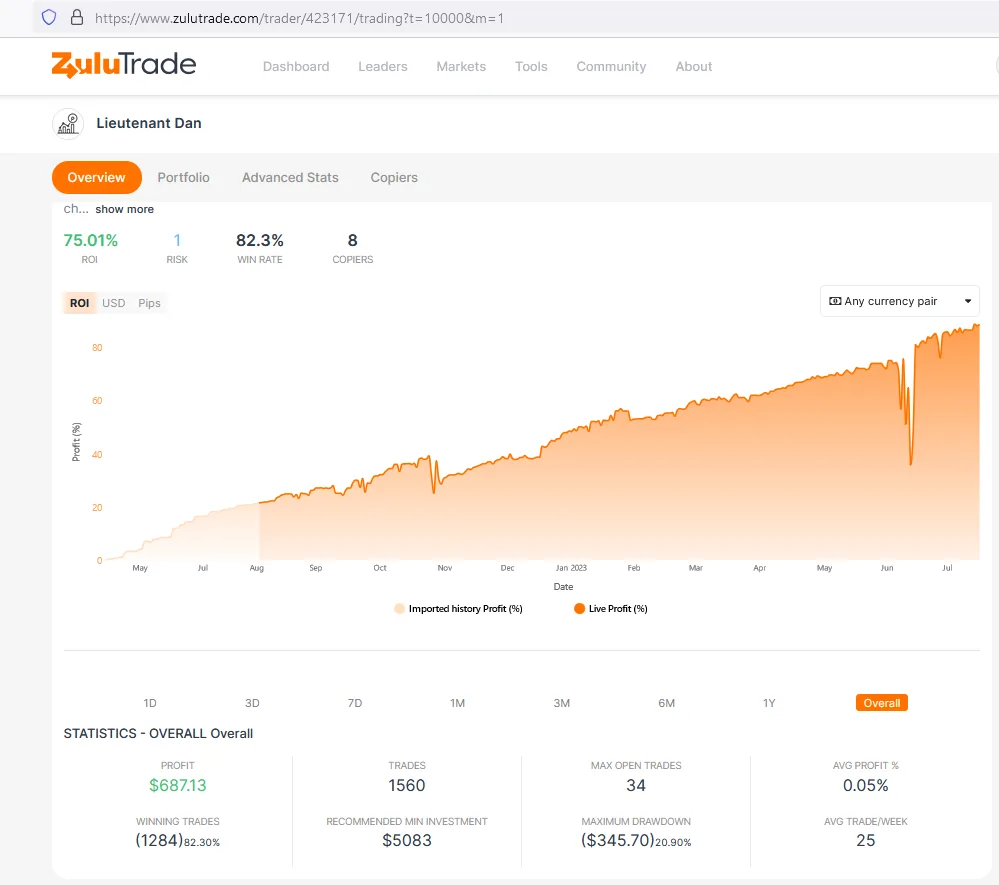Click the currency pair dropdown arrow
This screenshot has width=999, height=885.
pyautogui.click(x=968, y=301)
